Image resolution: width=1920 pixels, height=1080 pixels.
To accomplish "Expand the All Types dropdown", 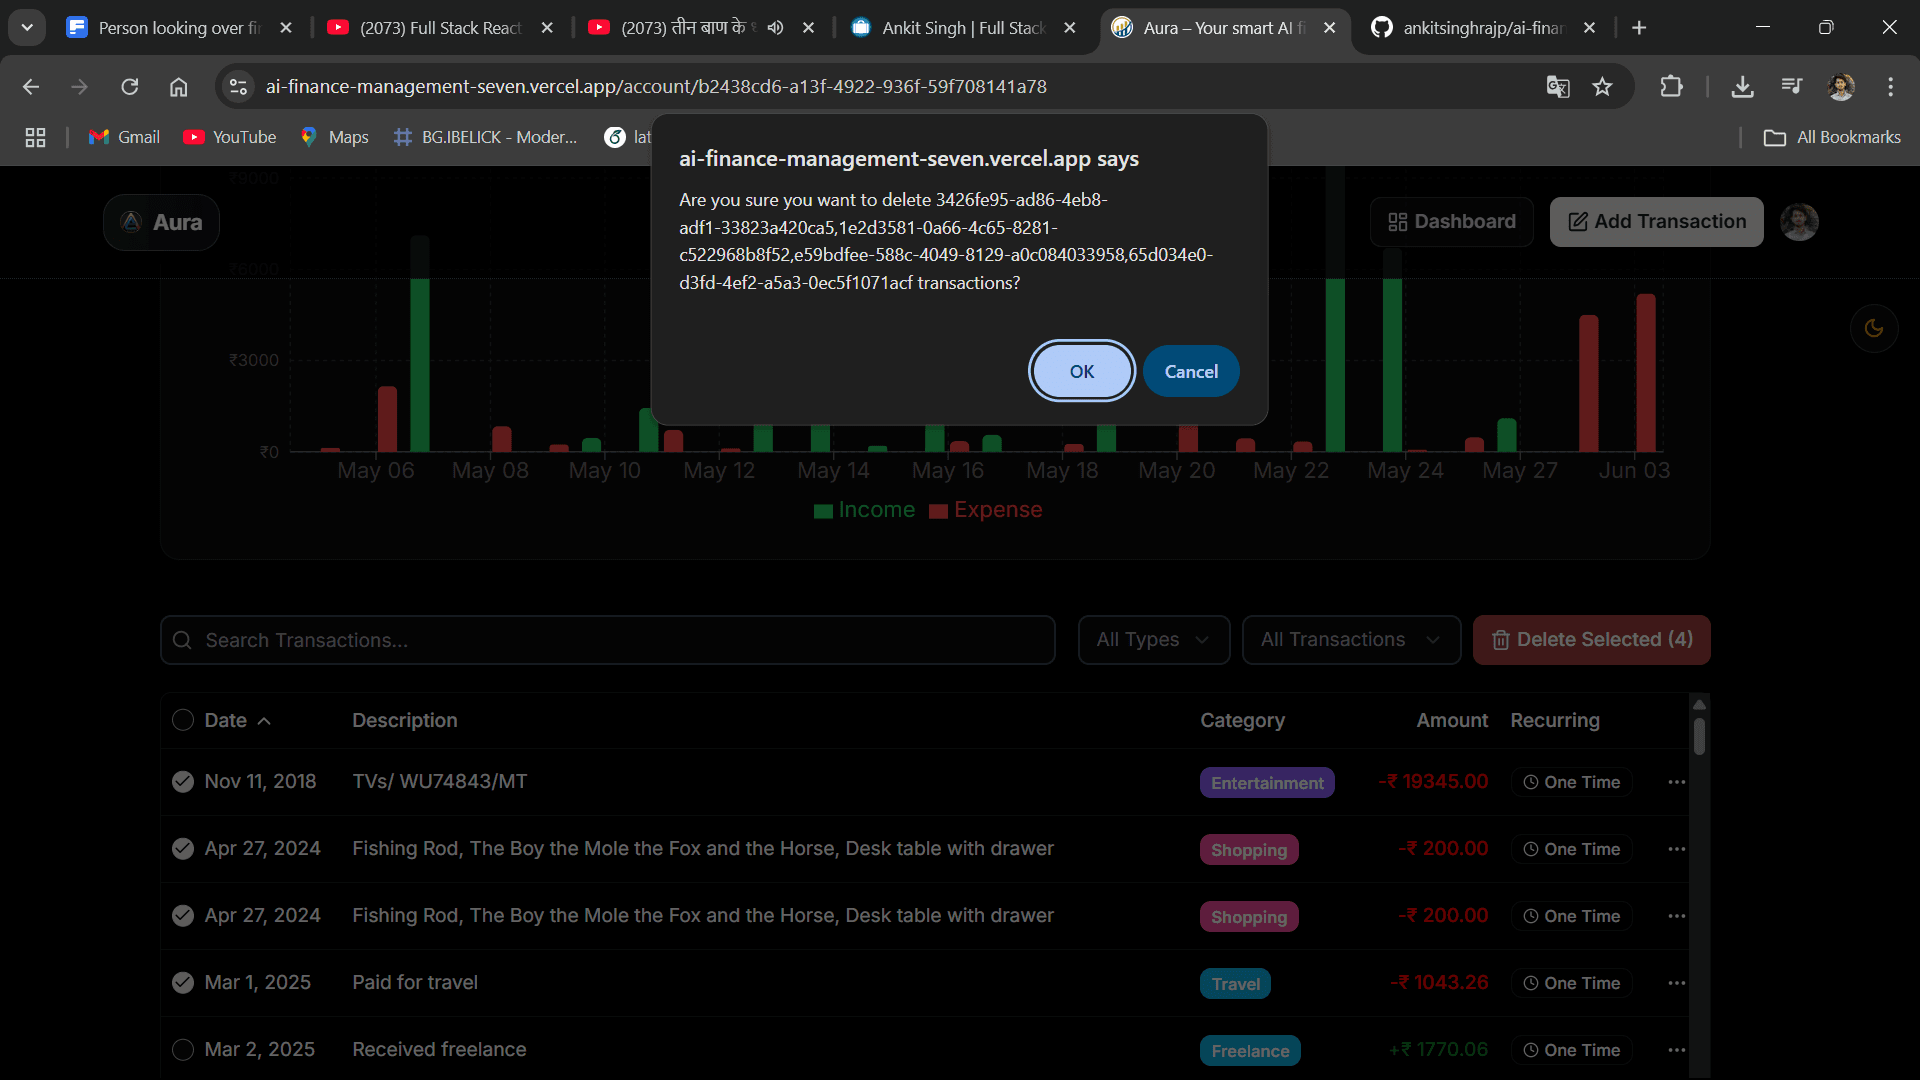I will 1153,640.
